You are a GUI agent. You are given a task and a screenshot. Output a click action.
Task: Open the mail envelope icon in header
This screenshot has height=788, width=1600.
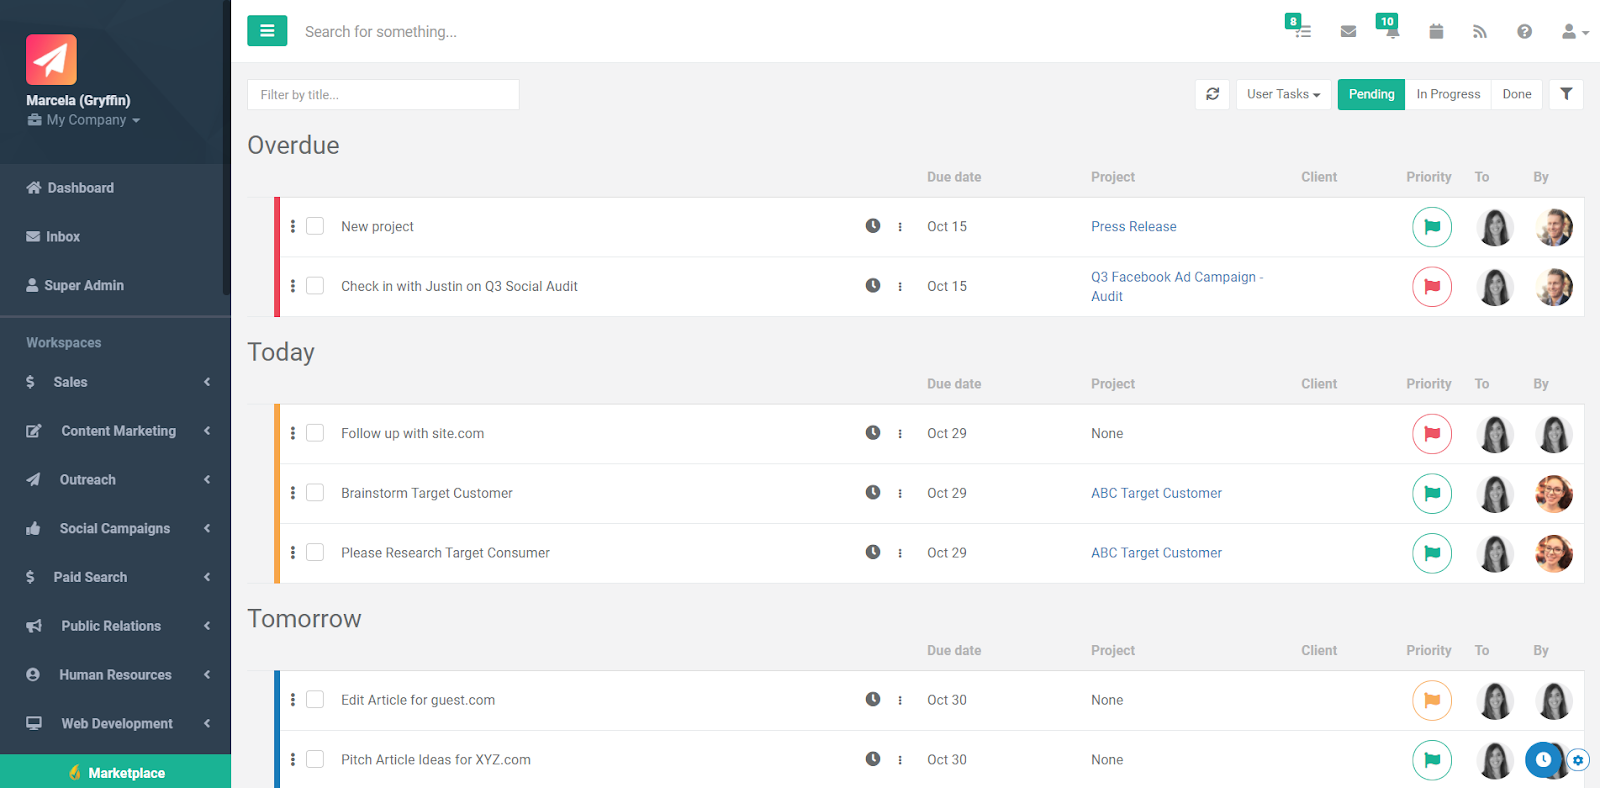pos(1348,32)
